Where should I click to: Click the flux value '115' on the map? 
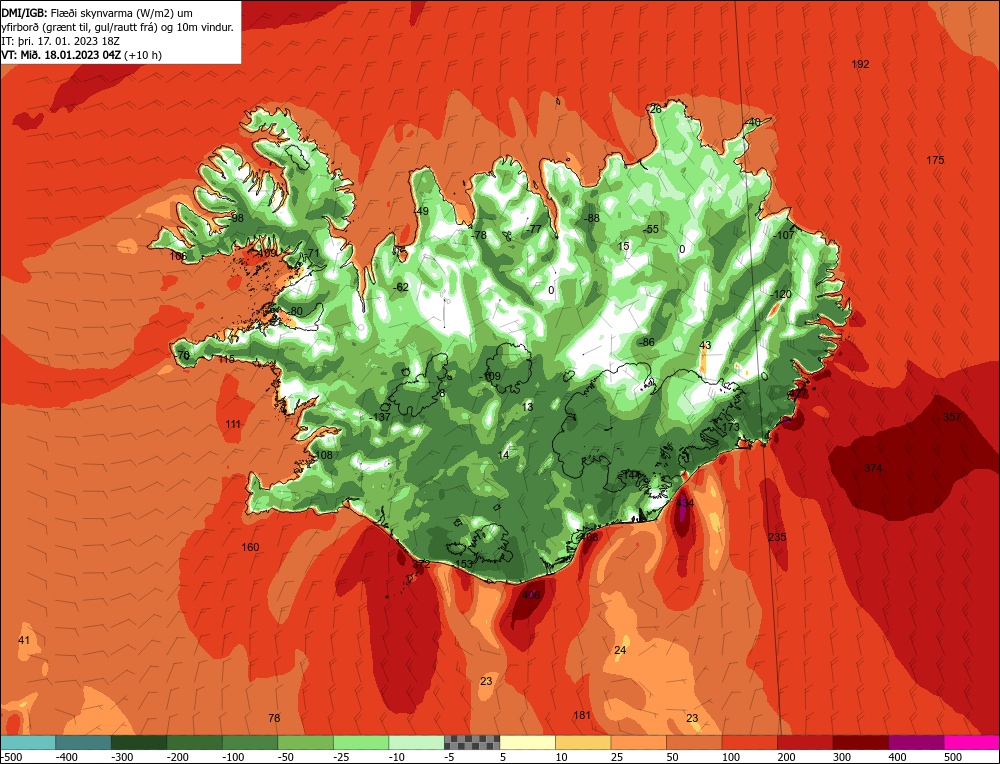(226, 359)
